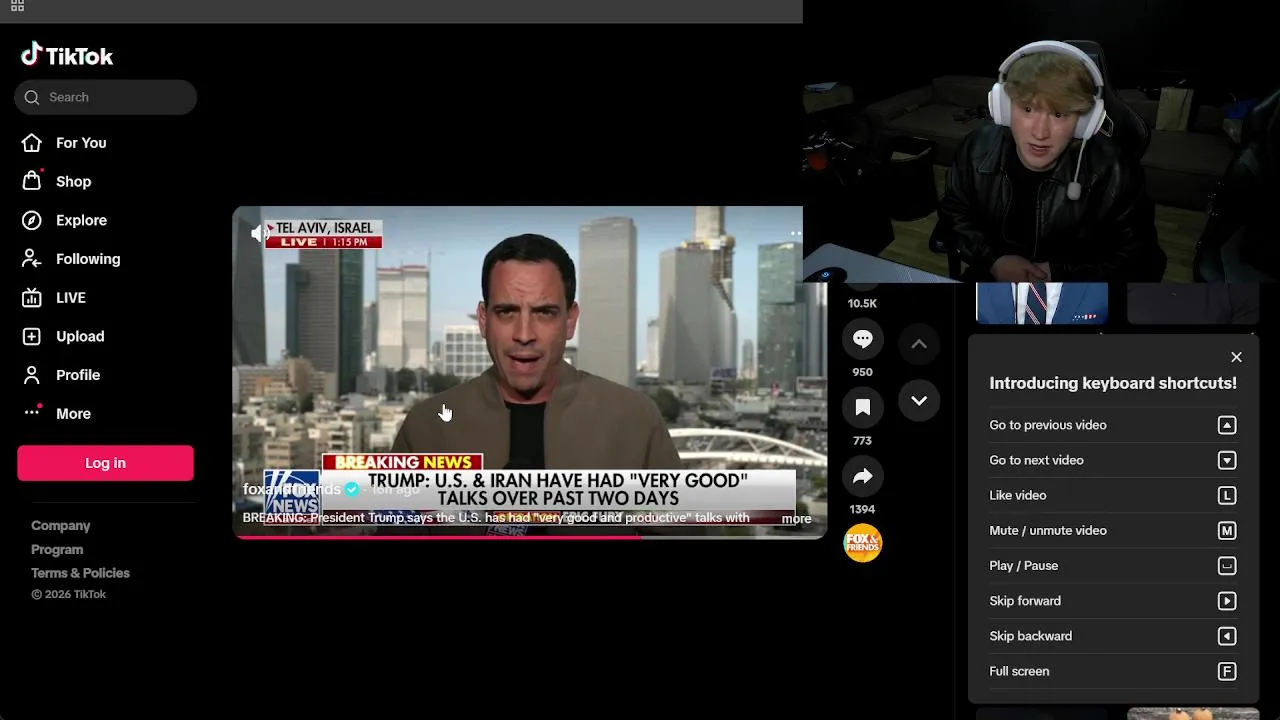The width and height of the screenshot is (1280, 720).
Task: Click the video player to pause playback
Action: point(529,372)
